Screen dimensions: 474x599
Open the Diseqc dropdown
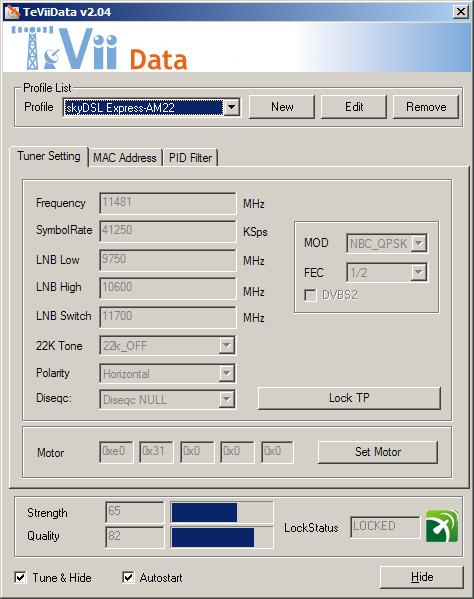tap(226, 400)
